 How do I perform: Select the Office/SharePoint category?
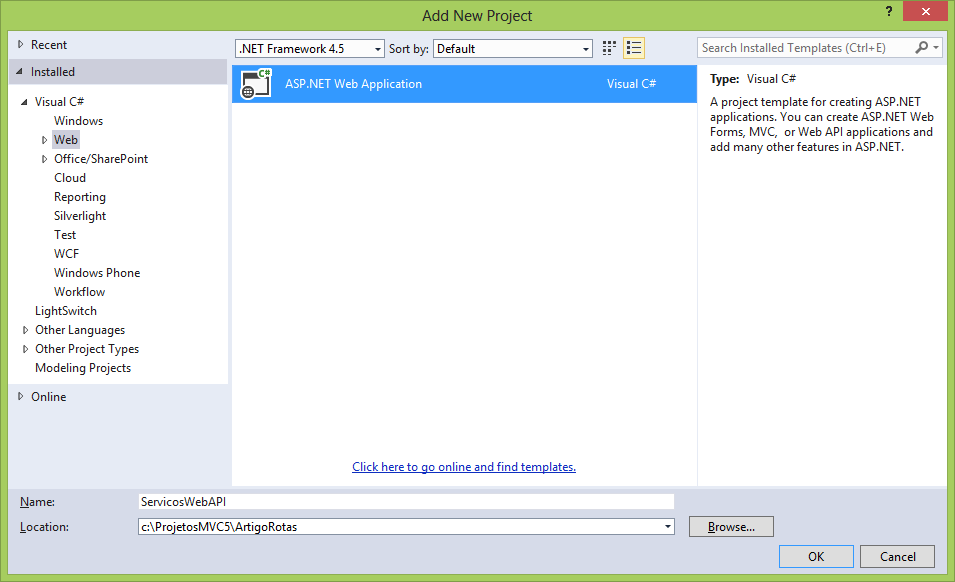(x=101, y=159)
